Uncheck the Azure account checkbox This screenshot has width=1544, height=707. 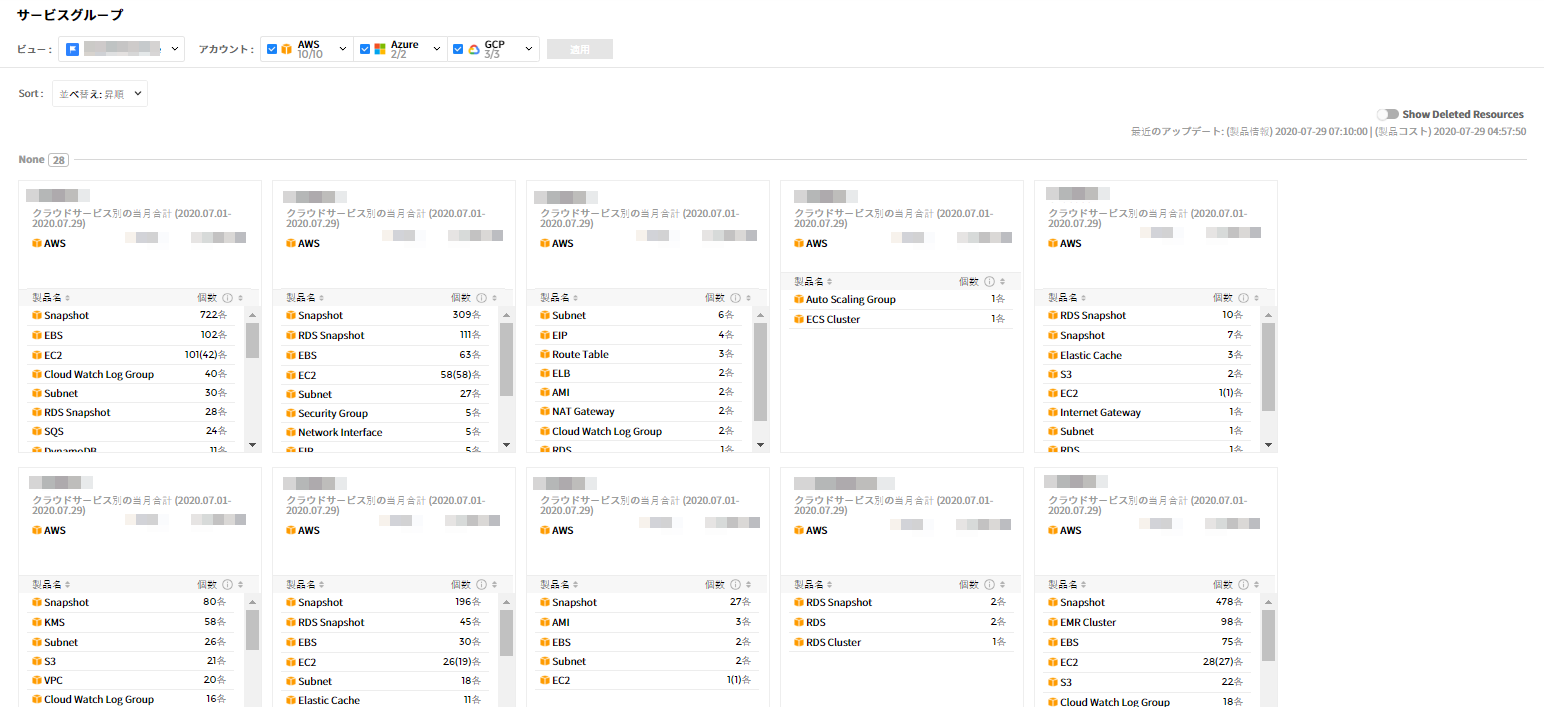pos(365,50)
